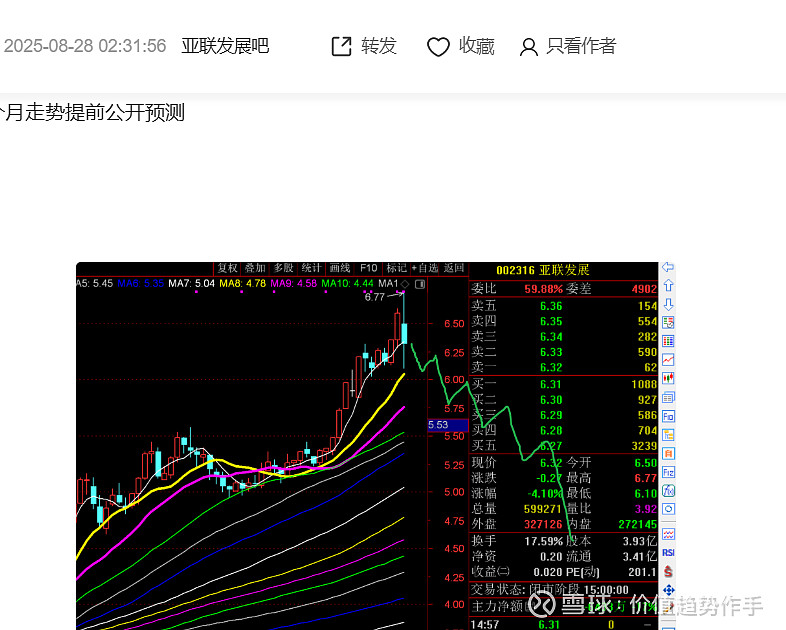Select the 画线 chart menu item

coord(339,268)
